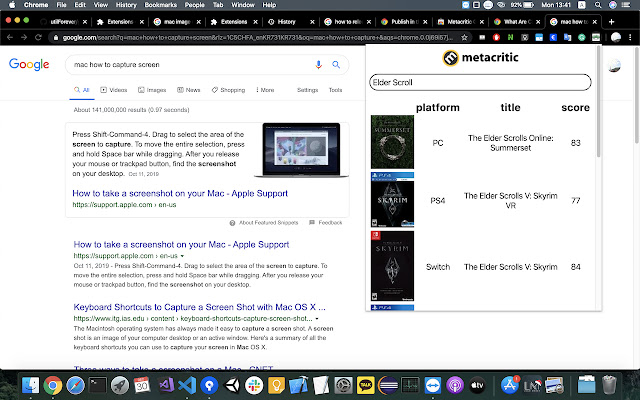
Task: Select 'The Elder Scrolls V: Skyrim VR' title
Action: click(x=511, y=200)
